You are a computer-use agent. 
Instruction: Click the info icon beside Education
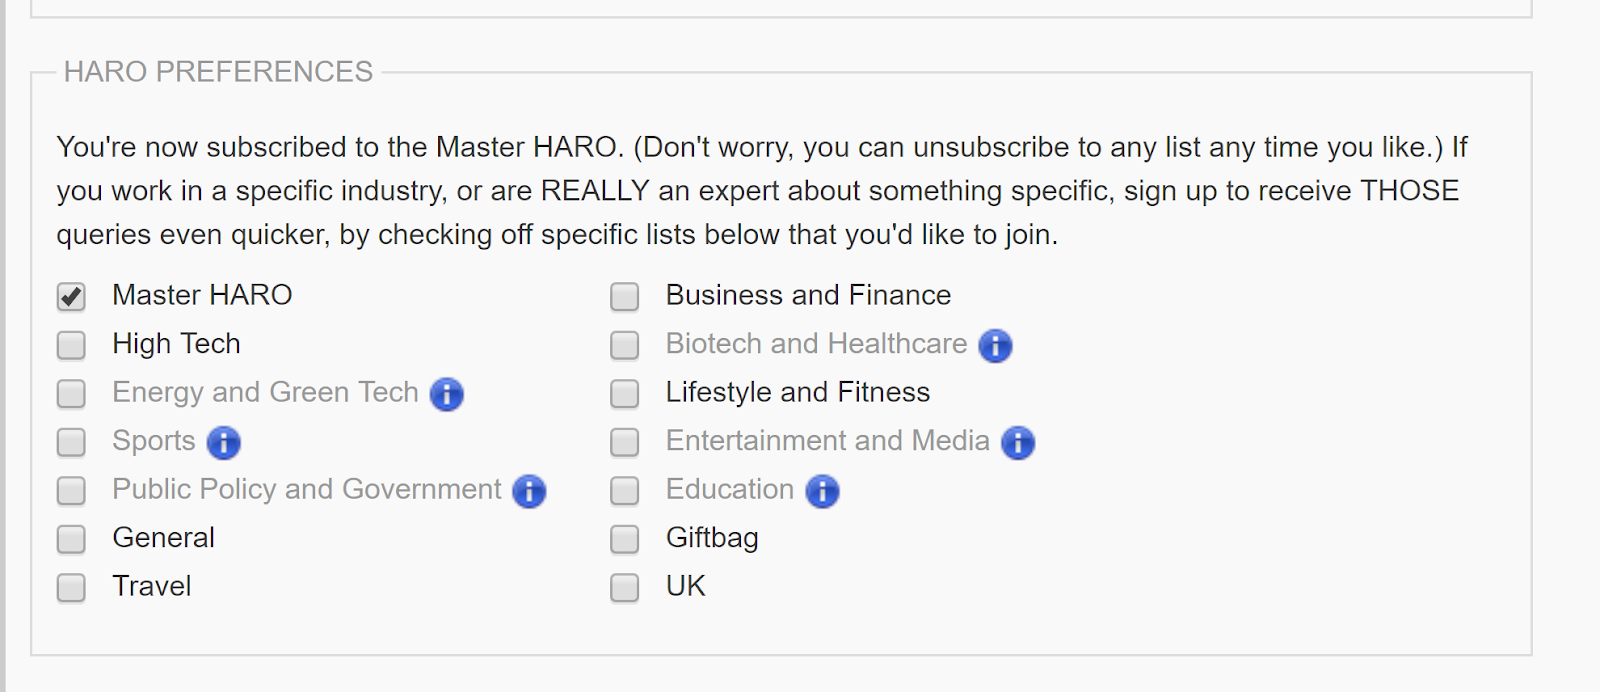click(822, 491)
